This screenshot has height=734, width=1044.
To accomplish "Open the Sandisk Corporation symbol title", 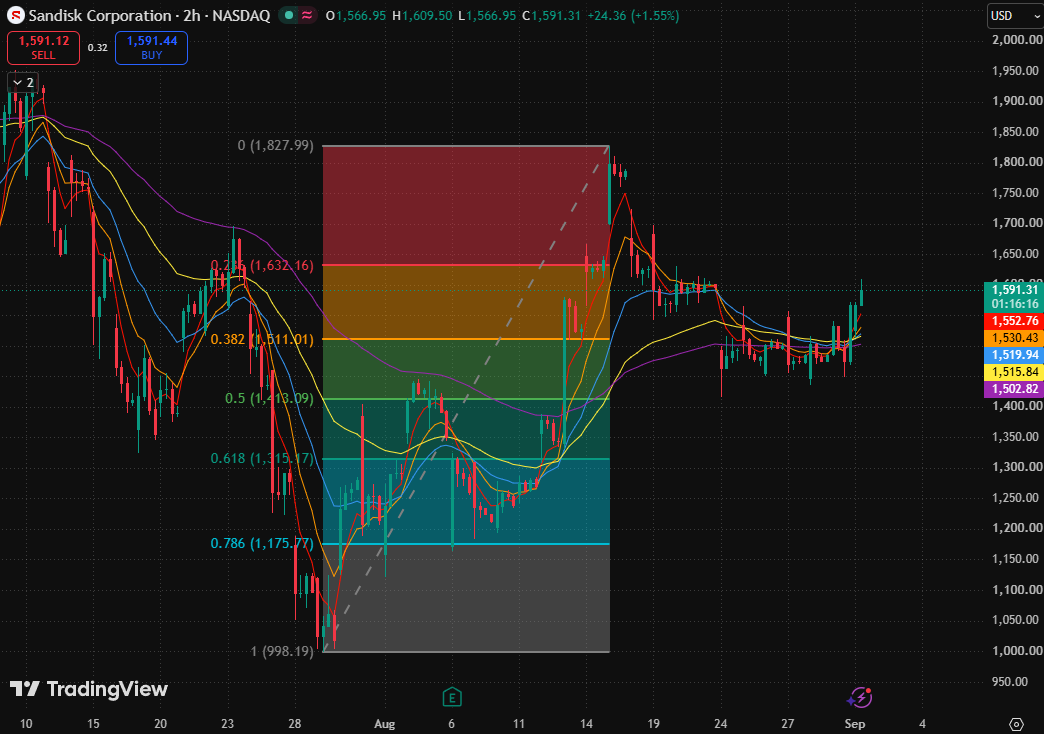I will click(149, 15).
